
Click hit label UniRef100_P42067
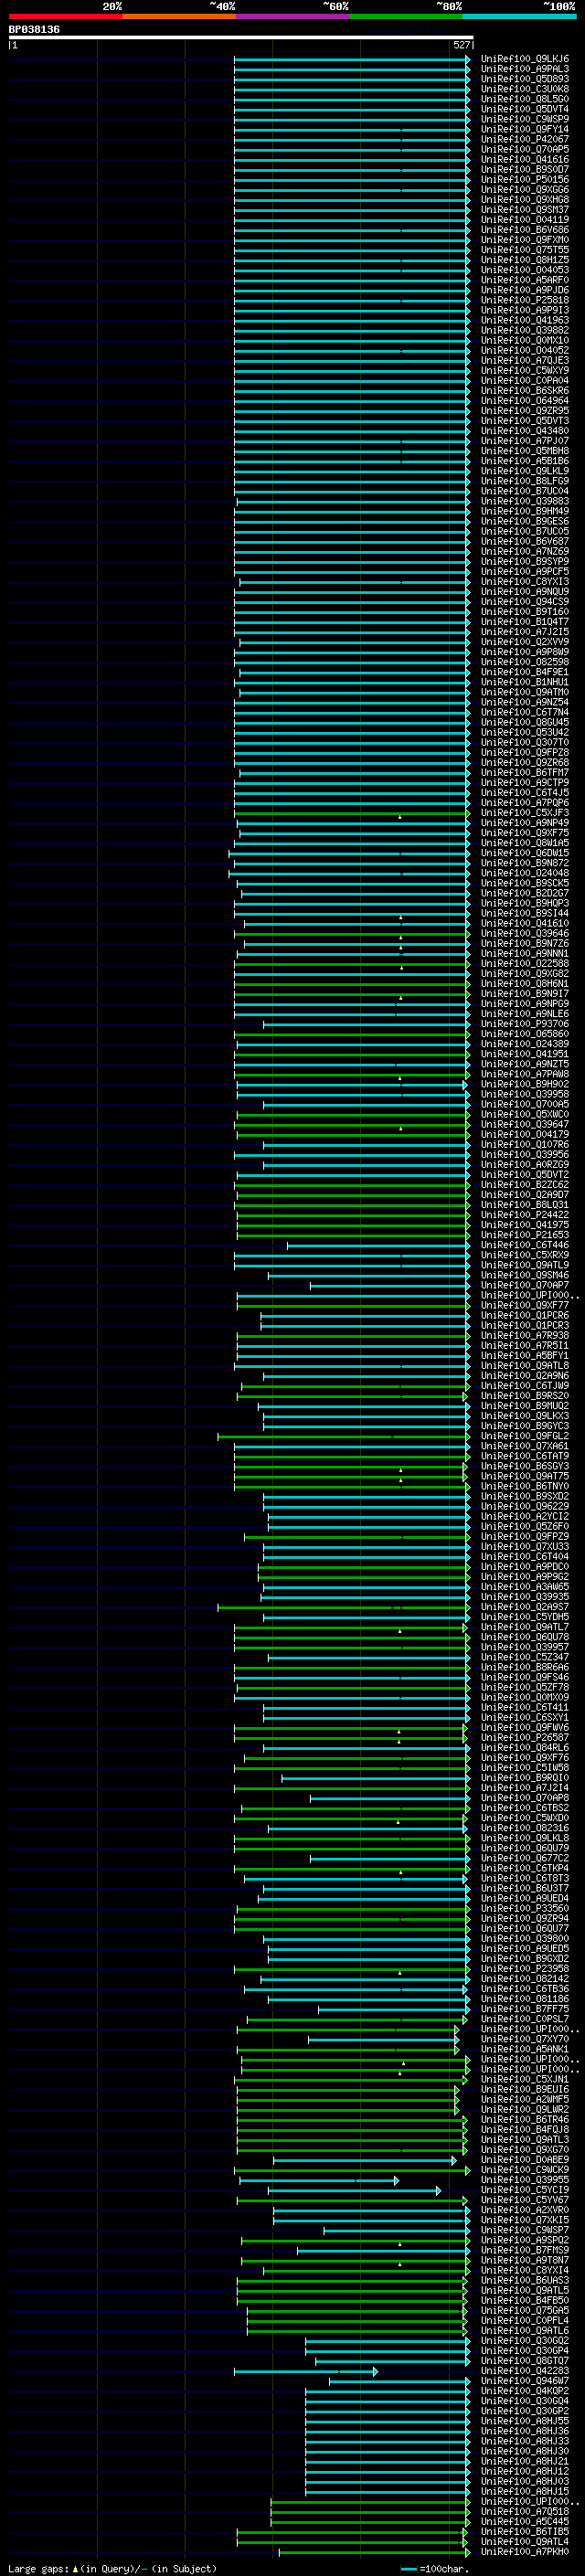coord(525,139)
